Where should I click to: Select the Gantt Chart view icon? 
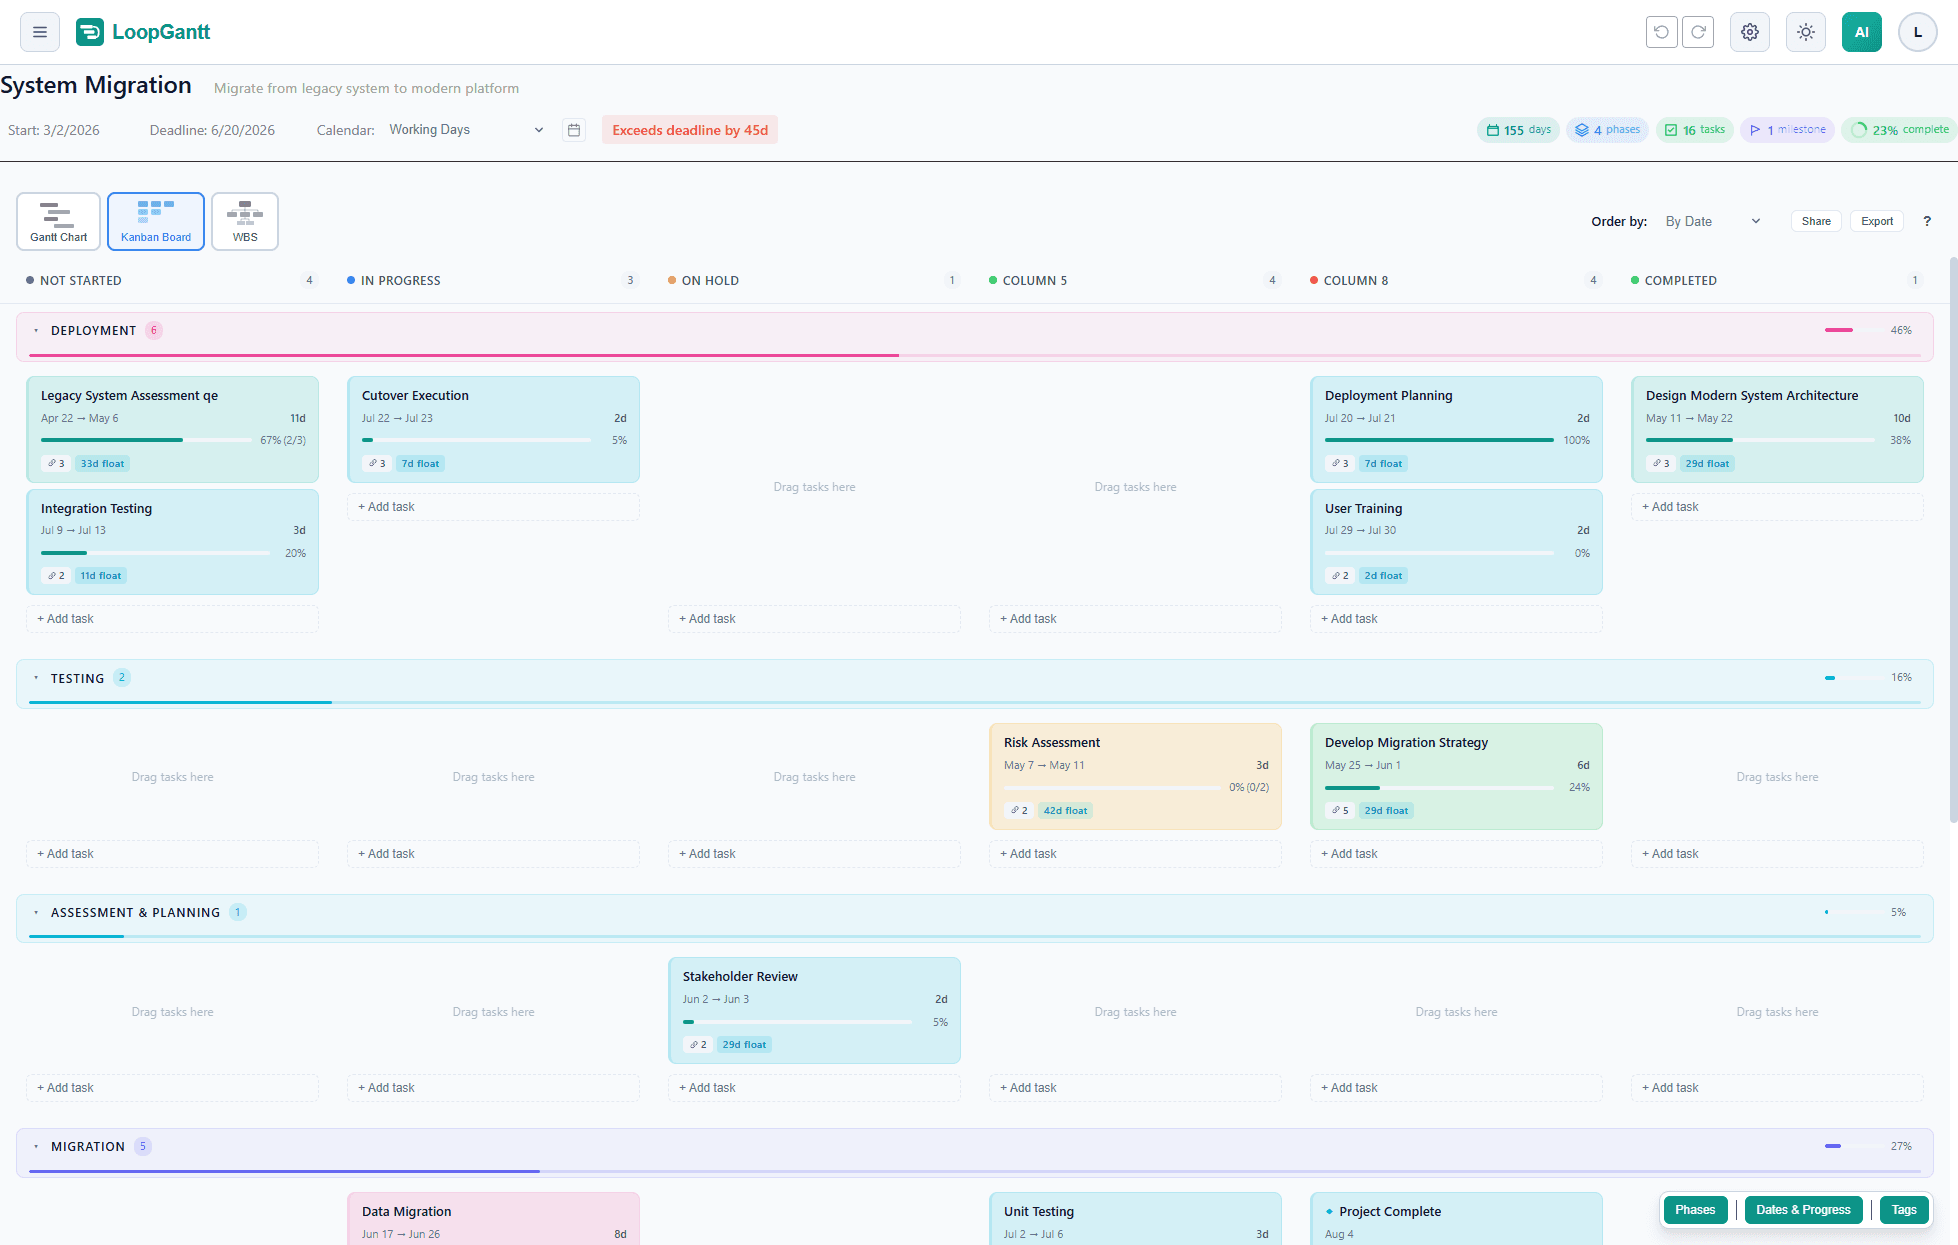click(x=57, y=220)
